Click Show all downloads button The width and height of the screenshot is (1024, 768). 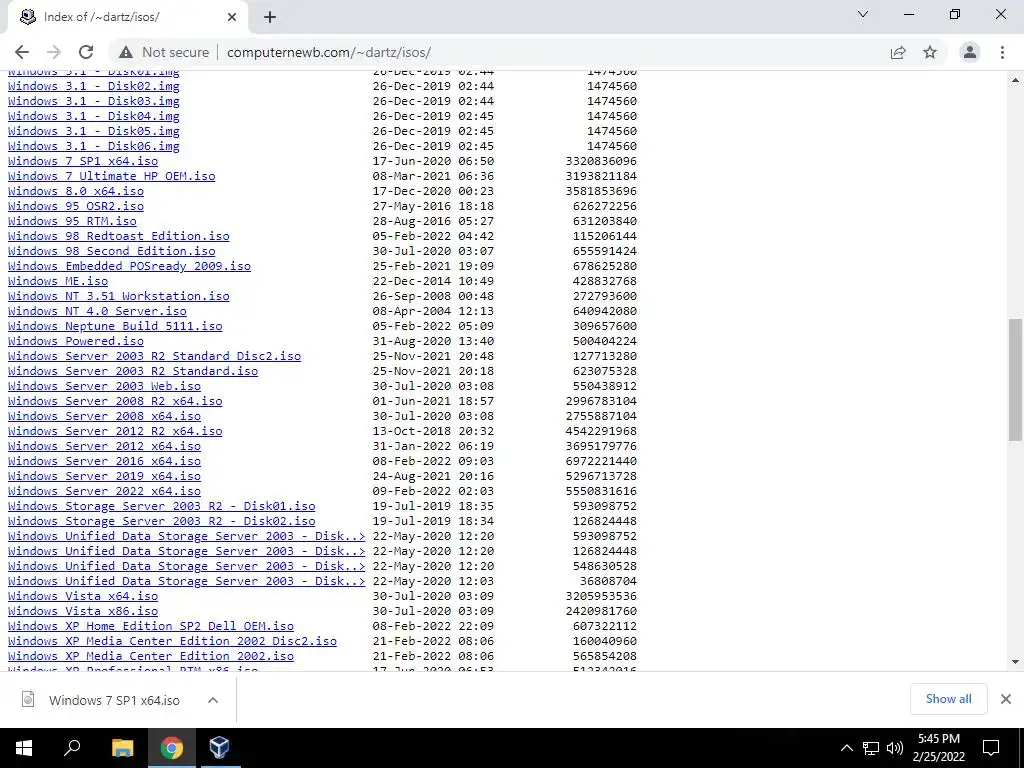click(948, 699)
